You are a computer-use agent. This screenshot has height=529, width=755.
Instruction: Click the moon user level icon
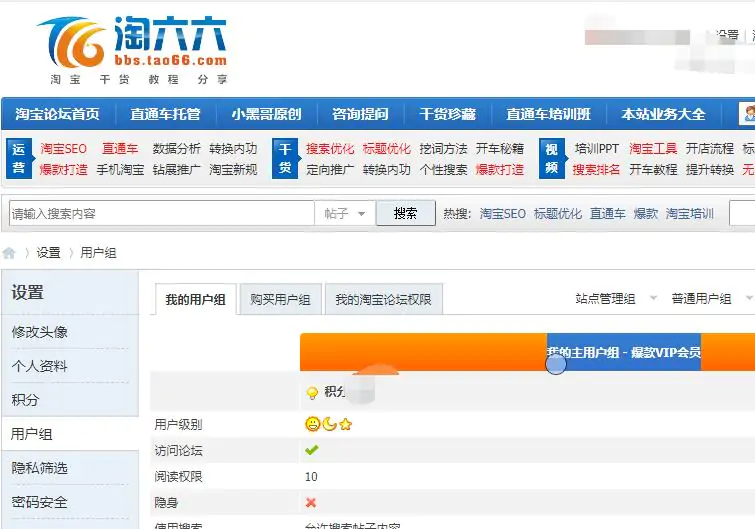(x=329, y=424)
